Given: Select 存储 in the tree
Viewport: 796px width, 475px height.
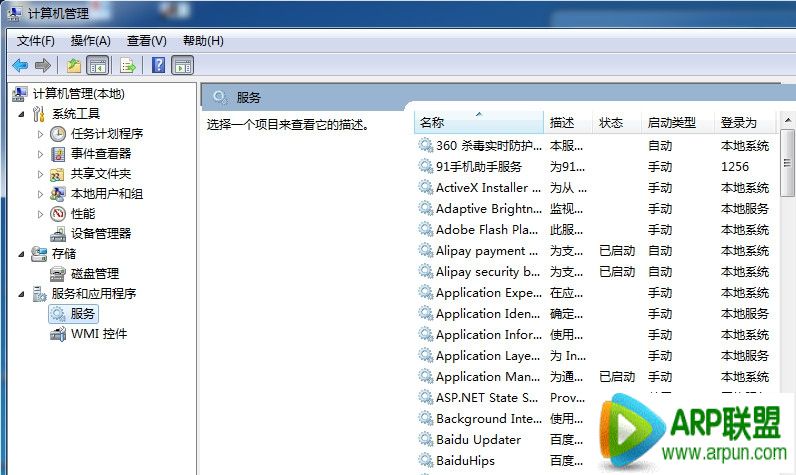Looking at the screenshot, I should pyautogui.click(x=63, y=254).
